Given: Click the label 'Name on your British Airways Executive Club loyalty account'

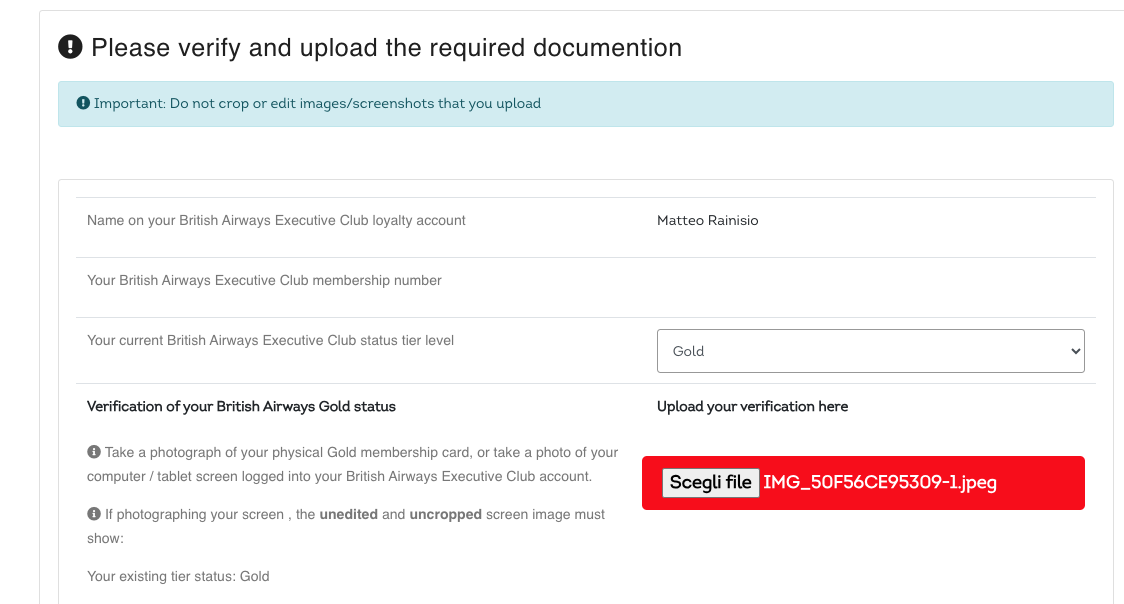Looking at the screenshot, I should click(x=276, y=221).
